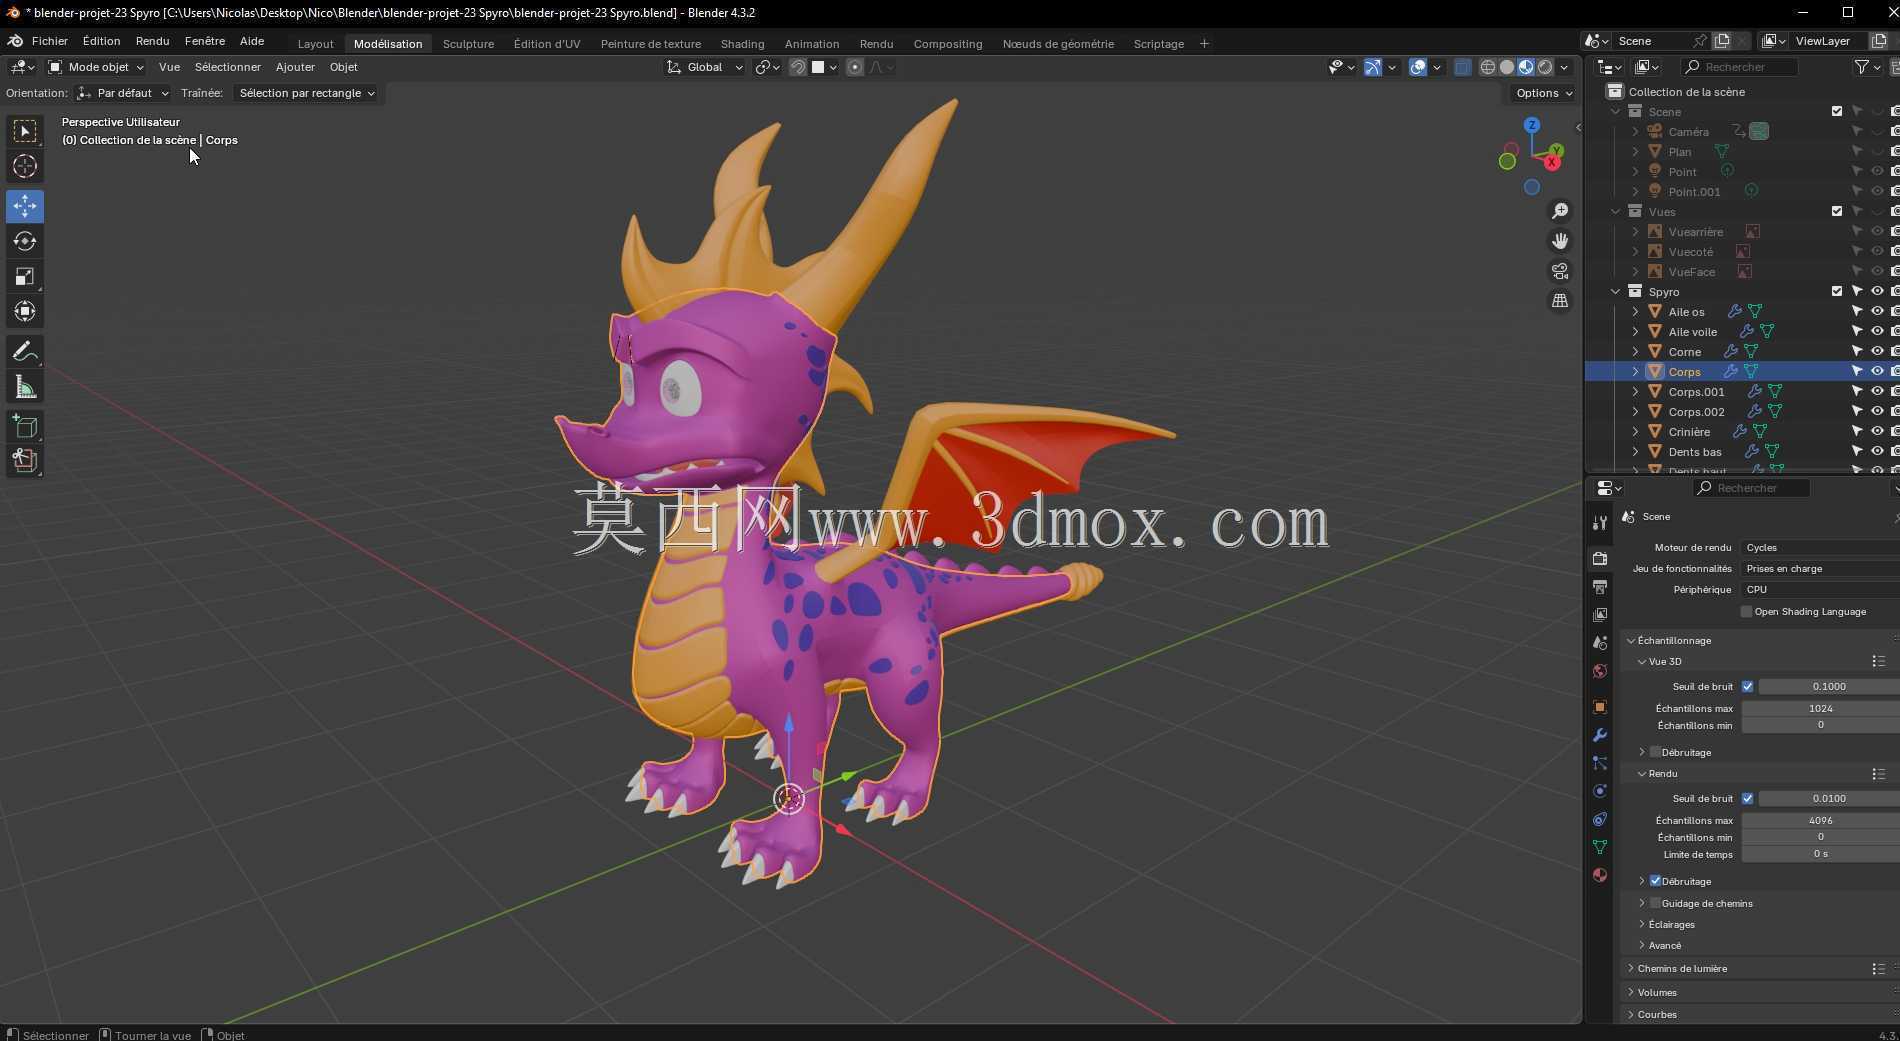Open the Objet viewport menu
1900x1041 pixels.
pos(343,67)
